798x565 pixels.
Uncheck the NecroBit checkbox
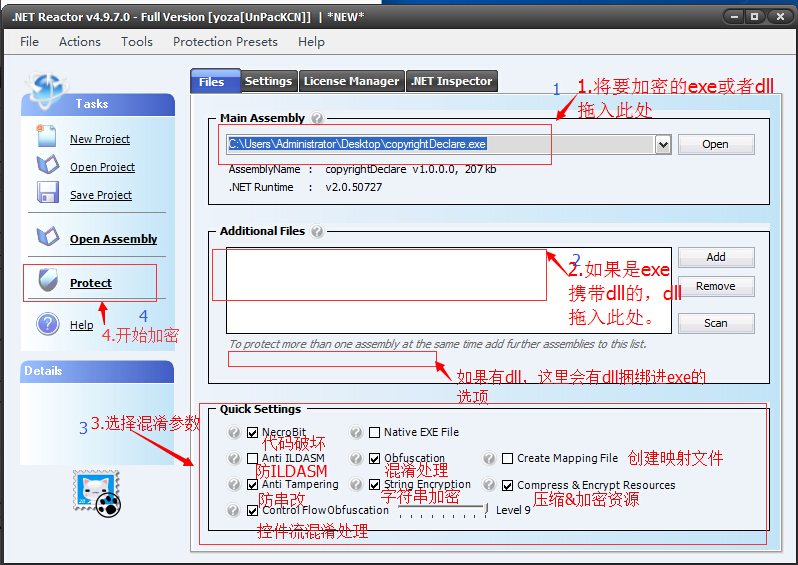[x=253, y=433]
